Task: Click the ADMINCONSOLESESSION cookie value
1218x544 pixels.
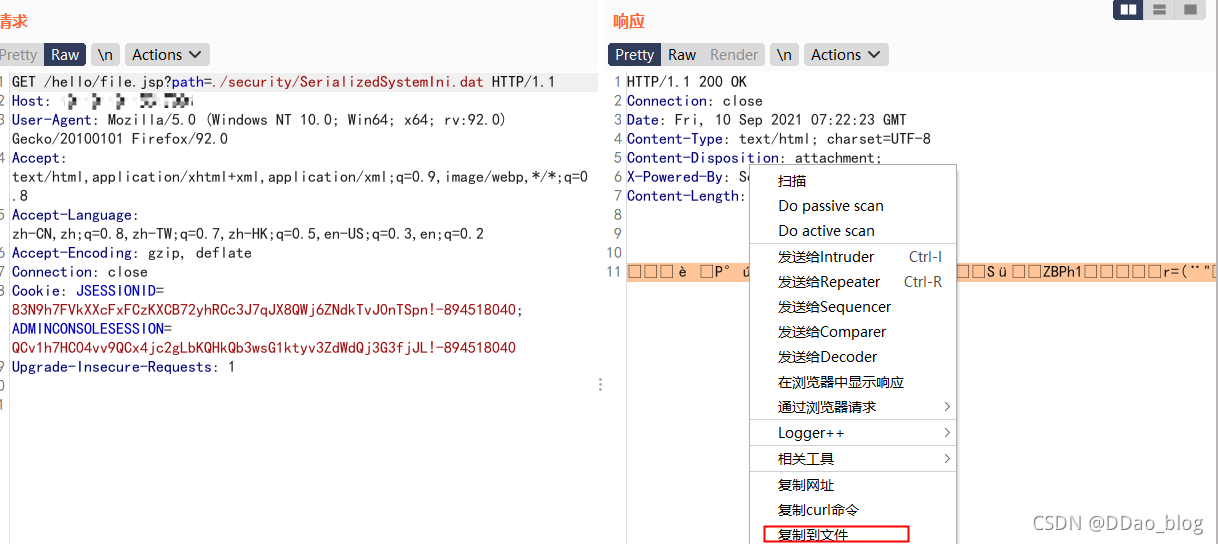Action: (x=264, y=348)
